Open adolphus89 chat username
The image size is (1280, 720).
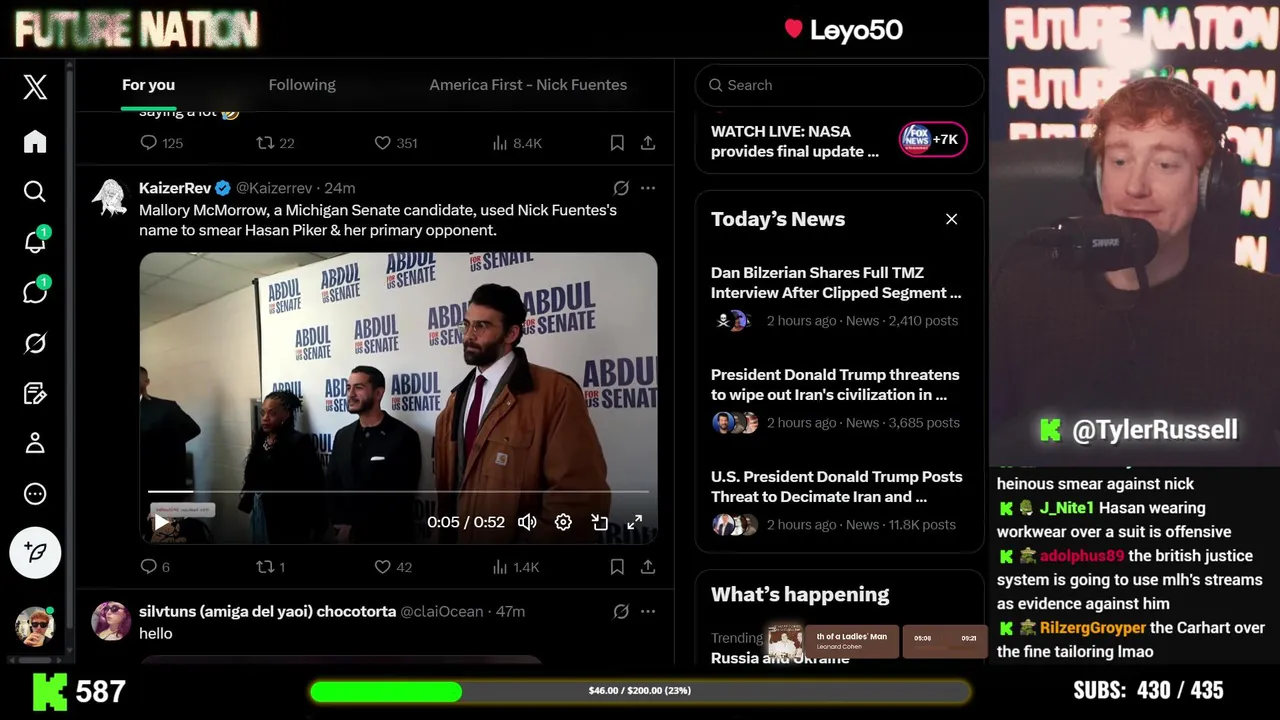click(1081, 556)
